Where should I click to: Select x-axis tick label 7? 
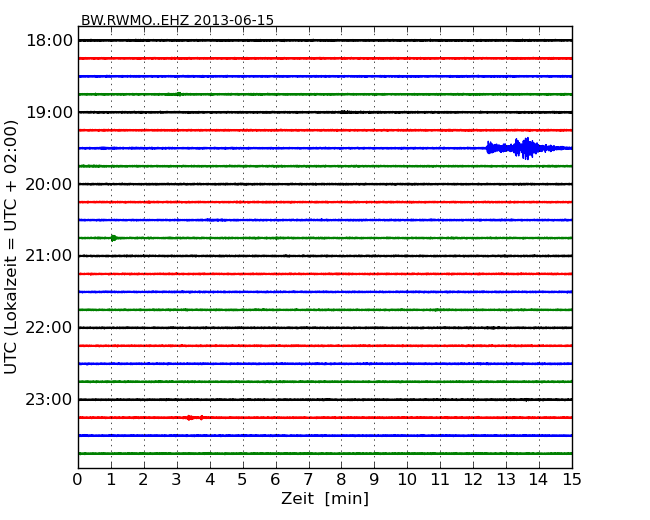(x=308, y=480)
